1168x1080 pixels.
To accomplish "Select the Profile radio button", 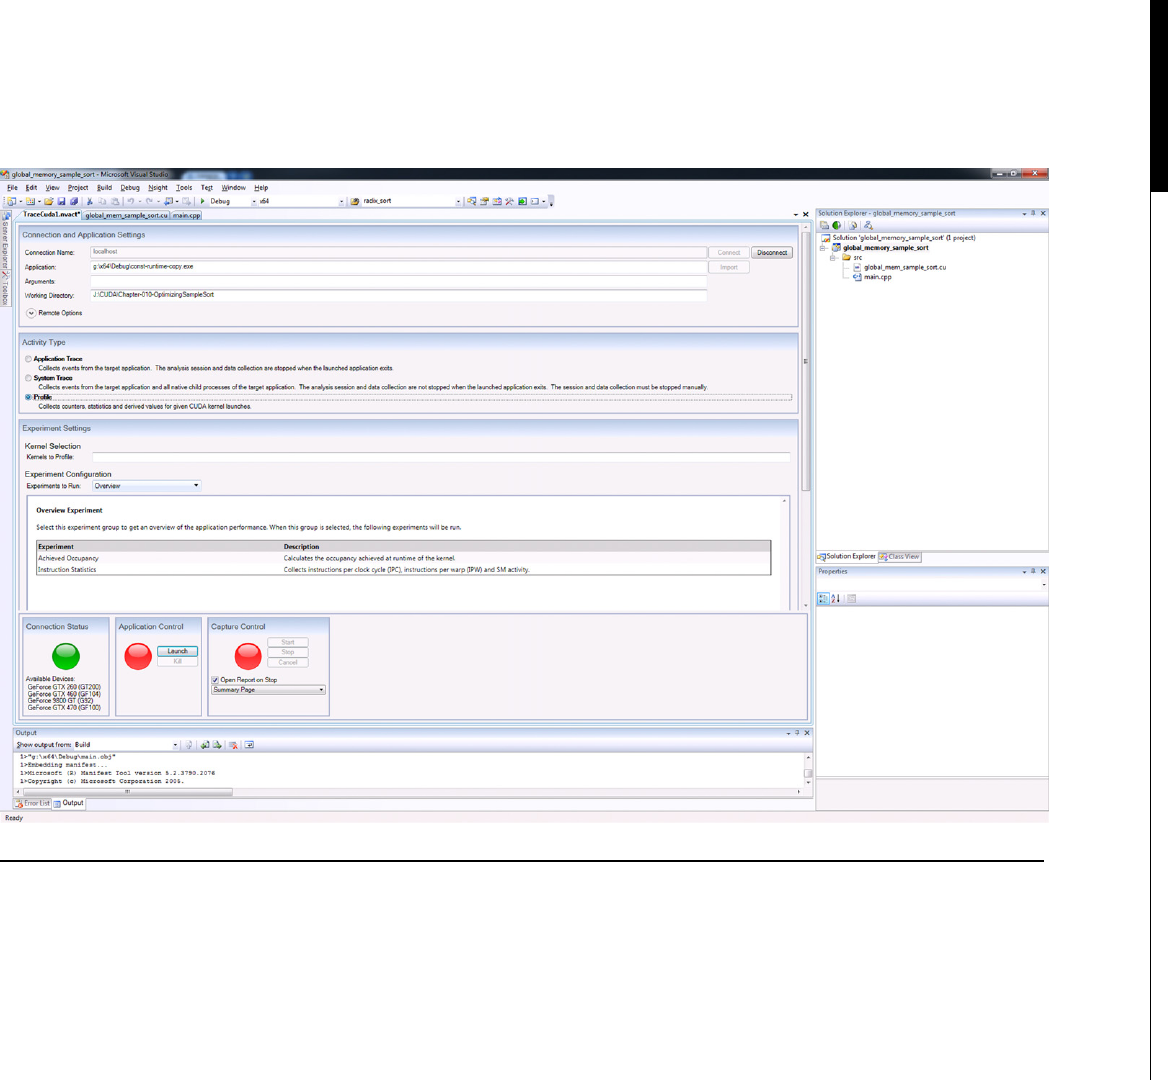I will (28, 397).
